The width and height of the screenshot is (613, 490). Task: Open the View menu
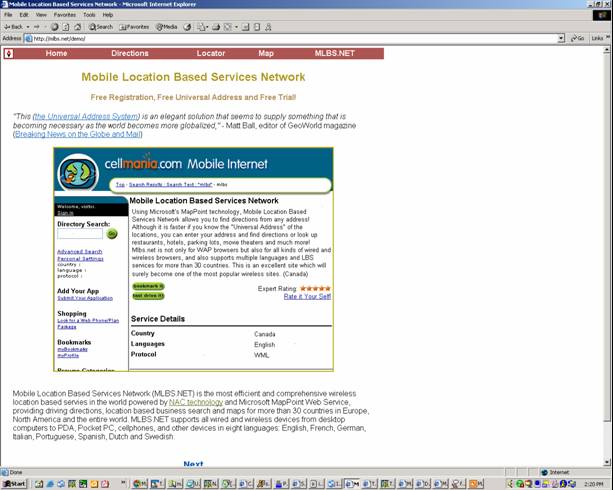41,15
